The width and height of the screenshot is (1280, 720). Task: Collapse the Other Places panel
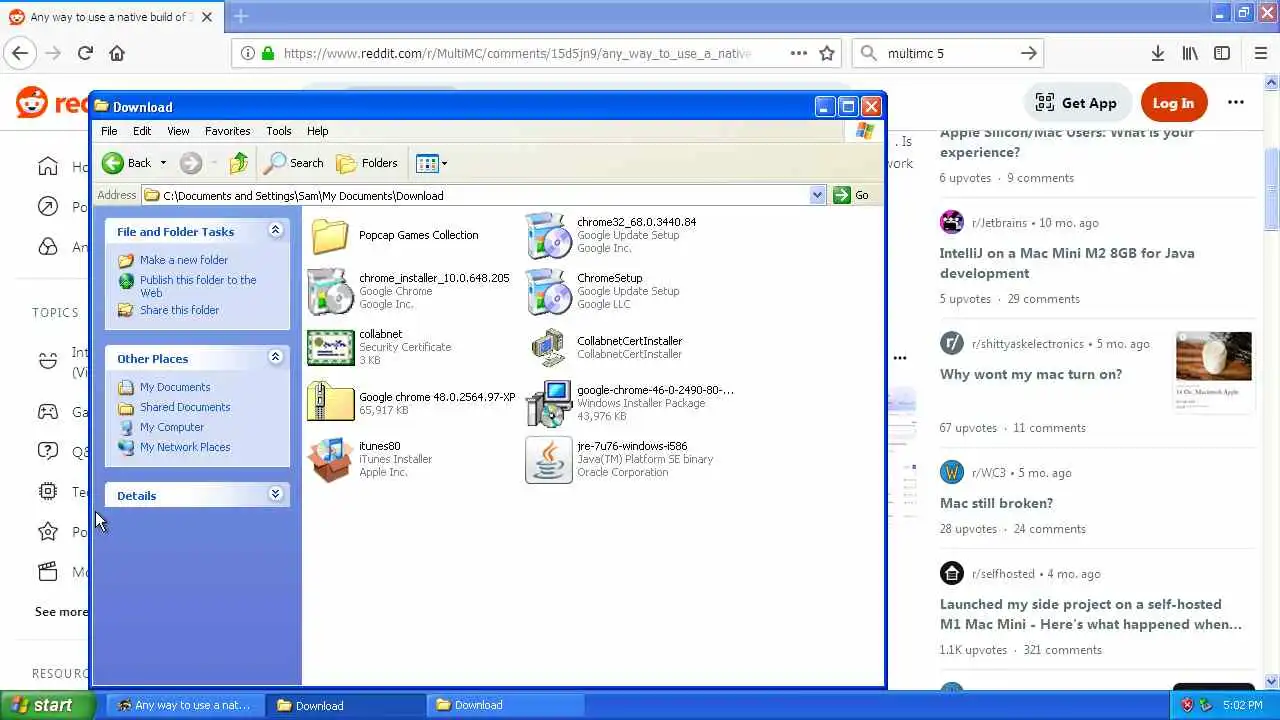tap(275, 357)
